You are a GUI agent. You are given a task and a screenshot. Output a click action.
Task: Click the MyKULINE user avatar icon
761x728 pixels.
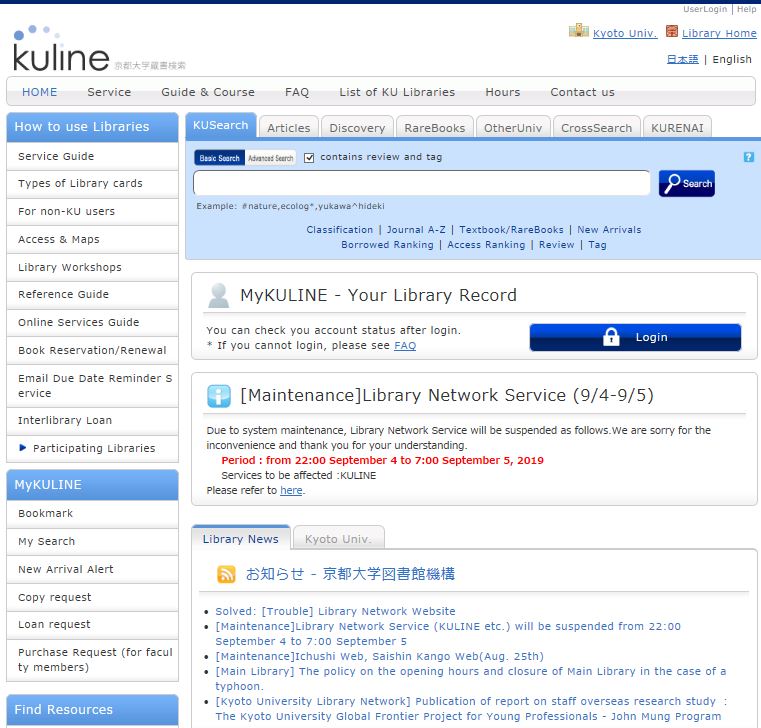pyautogui.click(x=218, y=295)
